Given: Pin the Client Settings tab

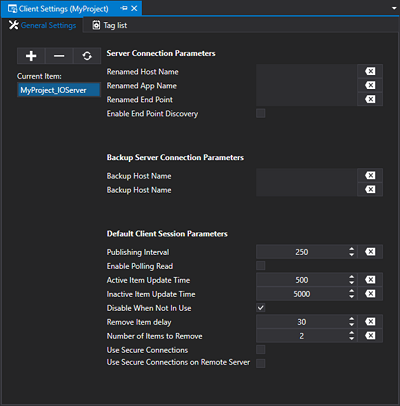Looking at the screenshot, I should (x=124, y=8).
